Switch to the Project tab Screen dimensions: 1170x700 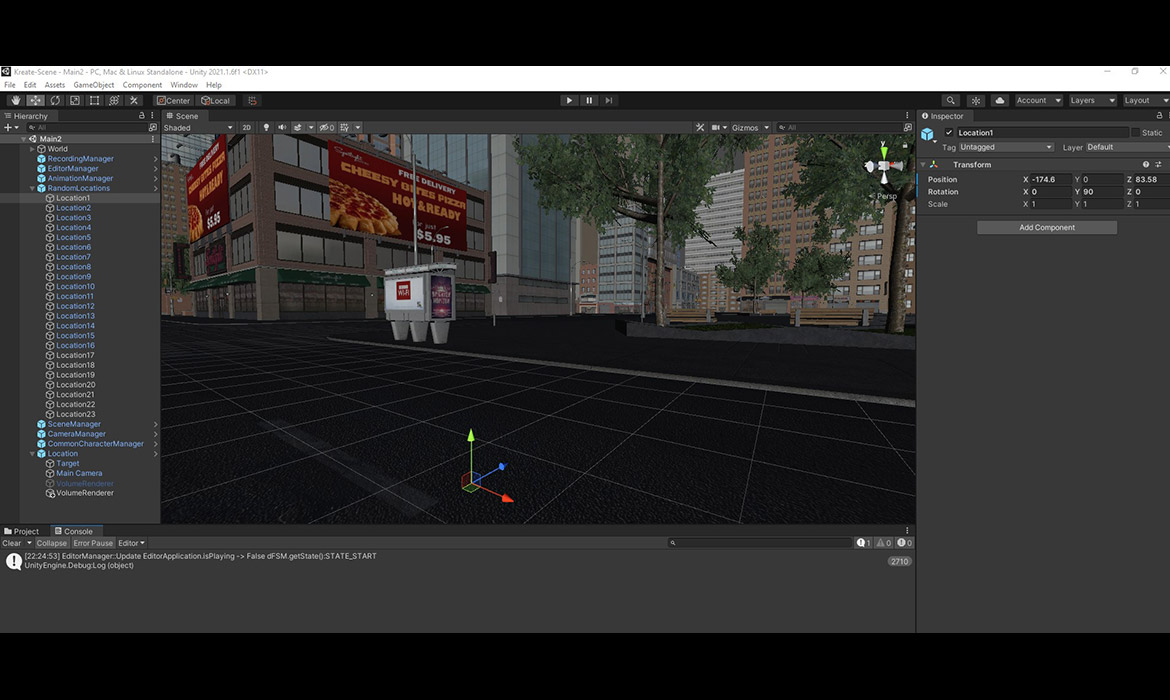pyautogui.click(x=22, y=531)
